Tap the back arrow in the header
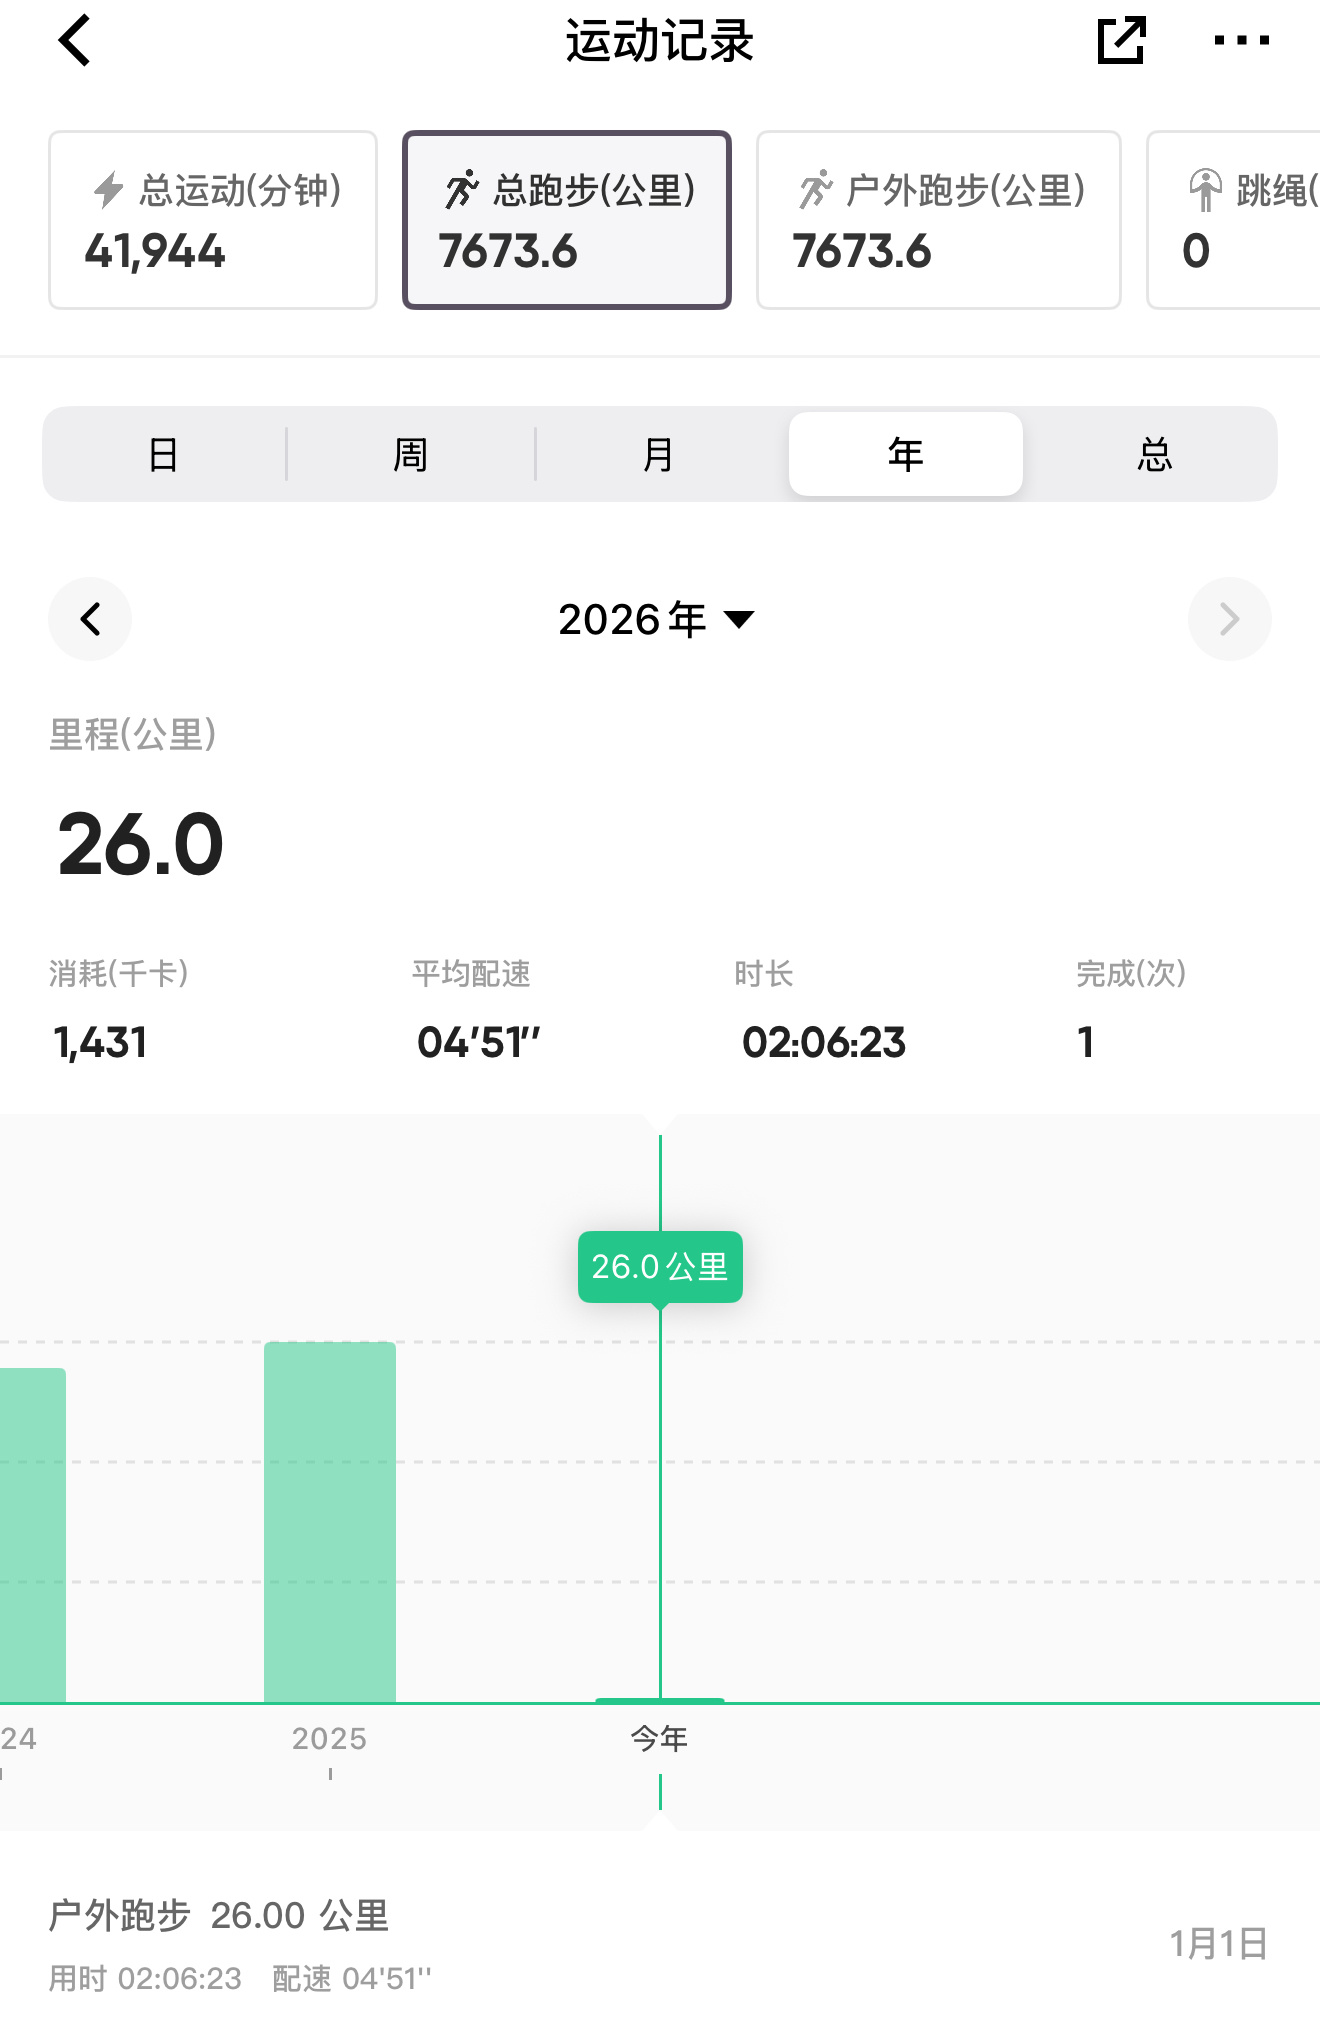The height and width of the screenshot is (2039, 1320). click(x=75, y=41)
